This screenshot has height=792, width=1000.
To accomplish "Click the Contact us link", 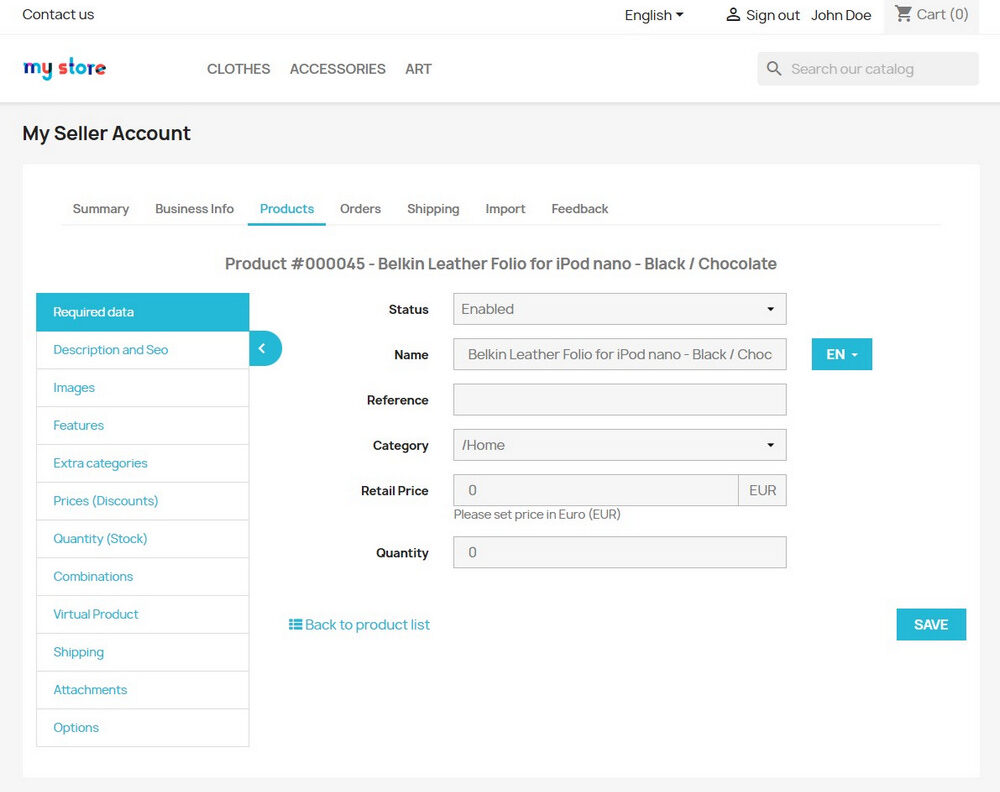I will (58, 14).
